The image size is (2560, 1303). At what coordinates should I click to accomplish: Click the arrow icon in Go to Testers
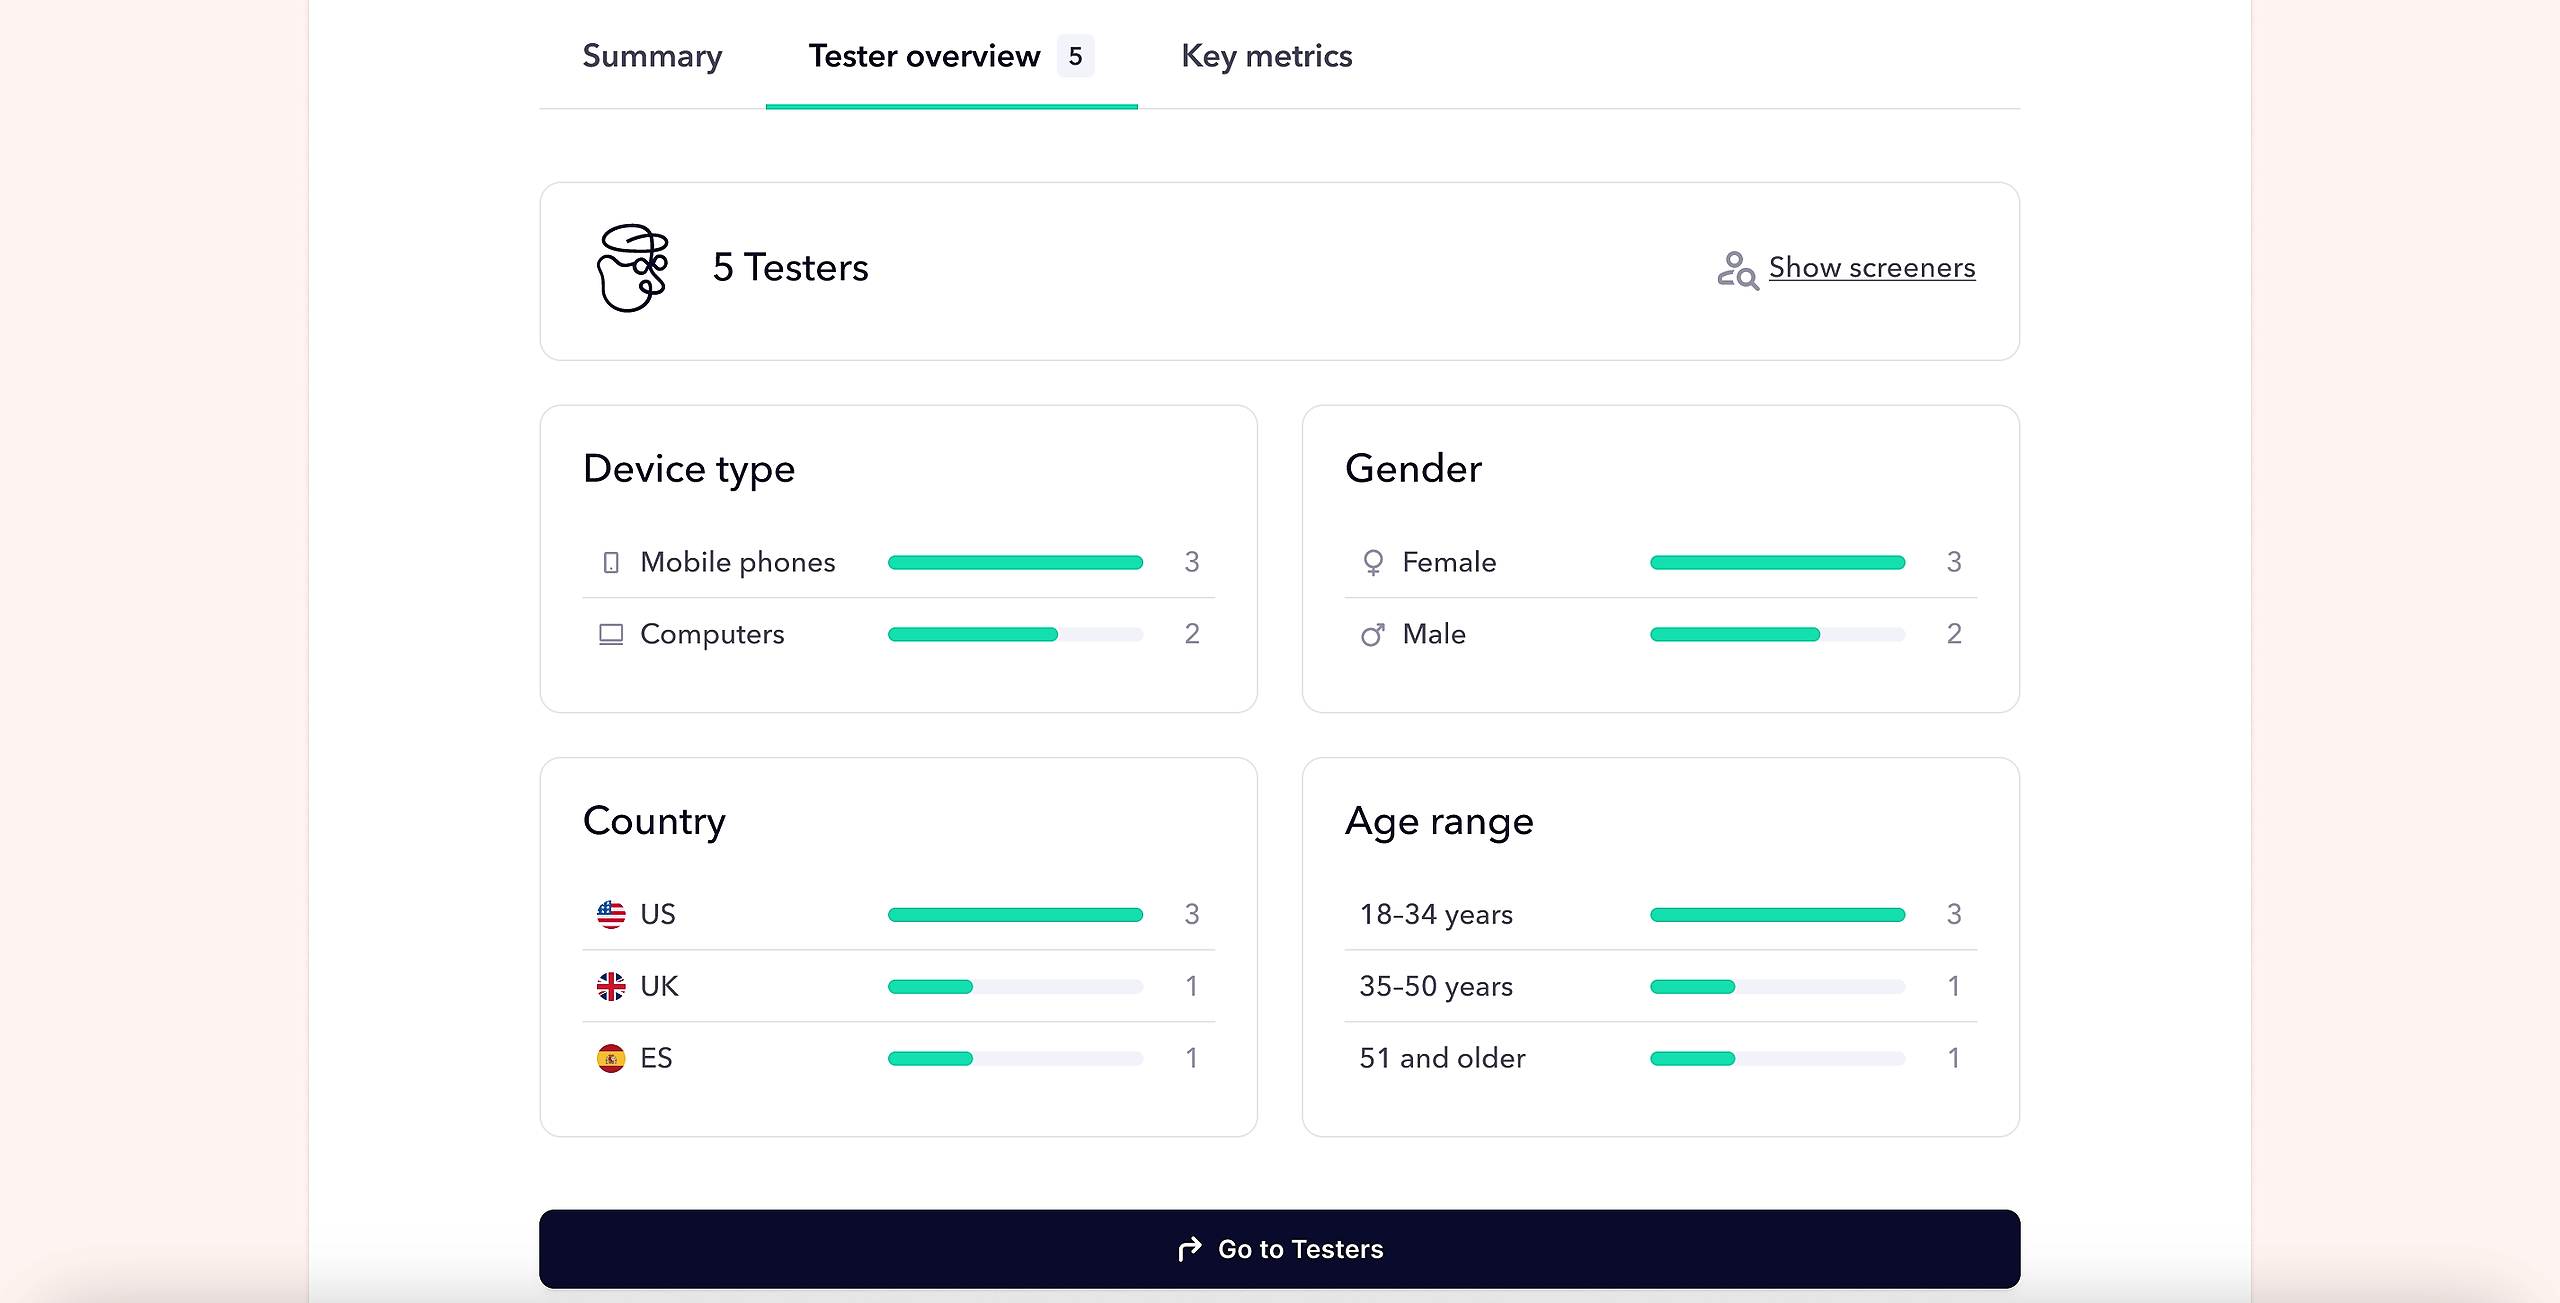[x=1189, y=1249]
